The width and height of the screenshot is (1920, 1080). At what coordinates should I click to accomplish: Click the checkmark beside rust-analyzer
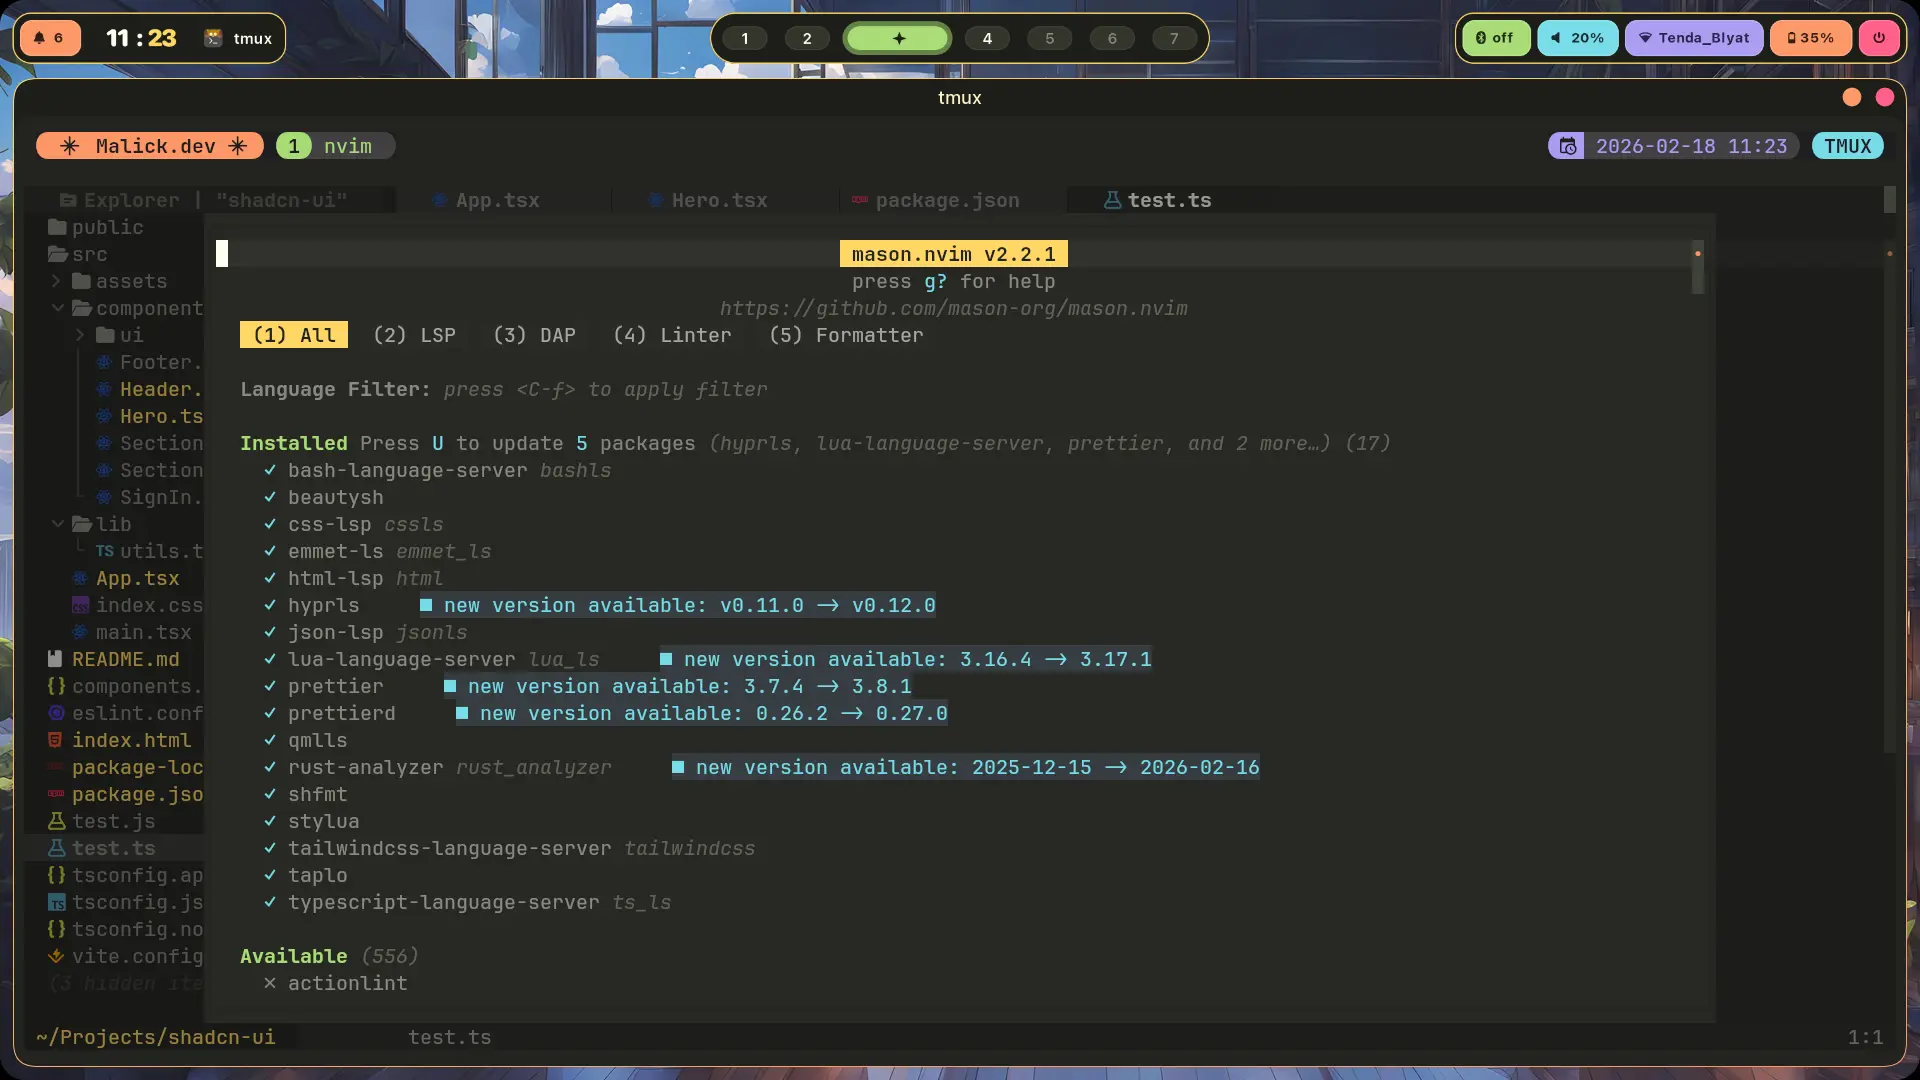click(x=270, y=767)
